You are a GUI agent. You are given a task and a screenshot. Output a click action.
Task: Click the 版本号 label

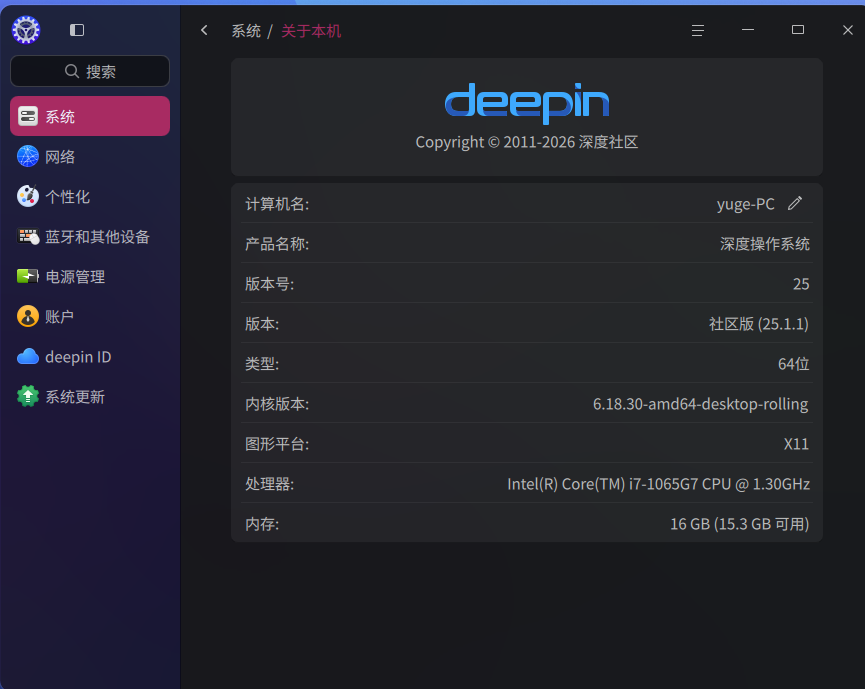coord(269,284)
